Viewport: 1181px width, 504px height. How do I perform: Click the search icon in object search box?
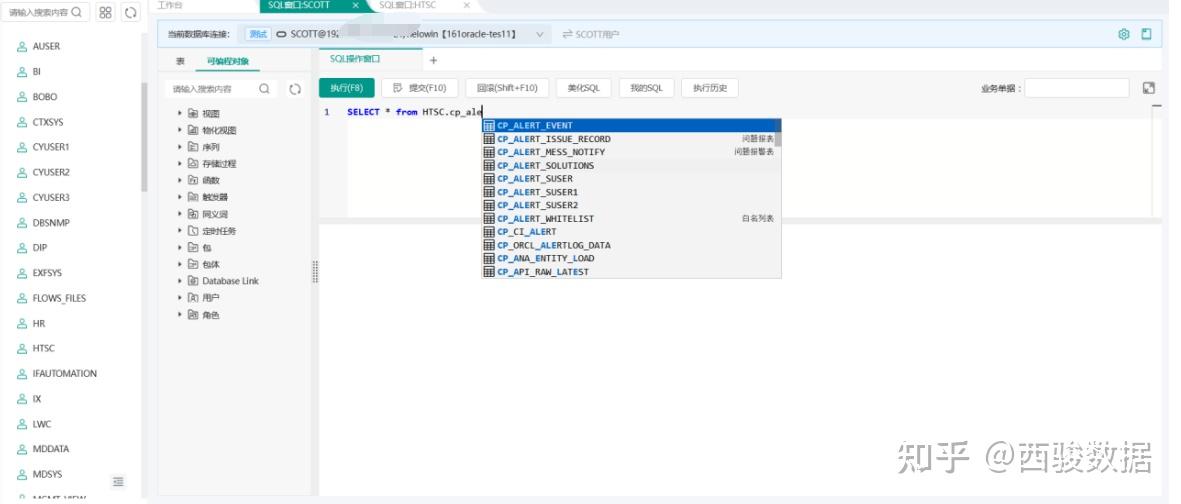click(x=264, y=88)
